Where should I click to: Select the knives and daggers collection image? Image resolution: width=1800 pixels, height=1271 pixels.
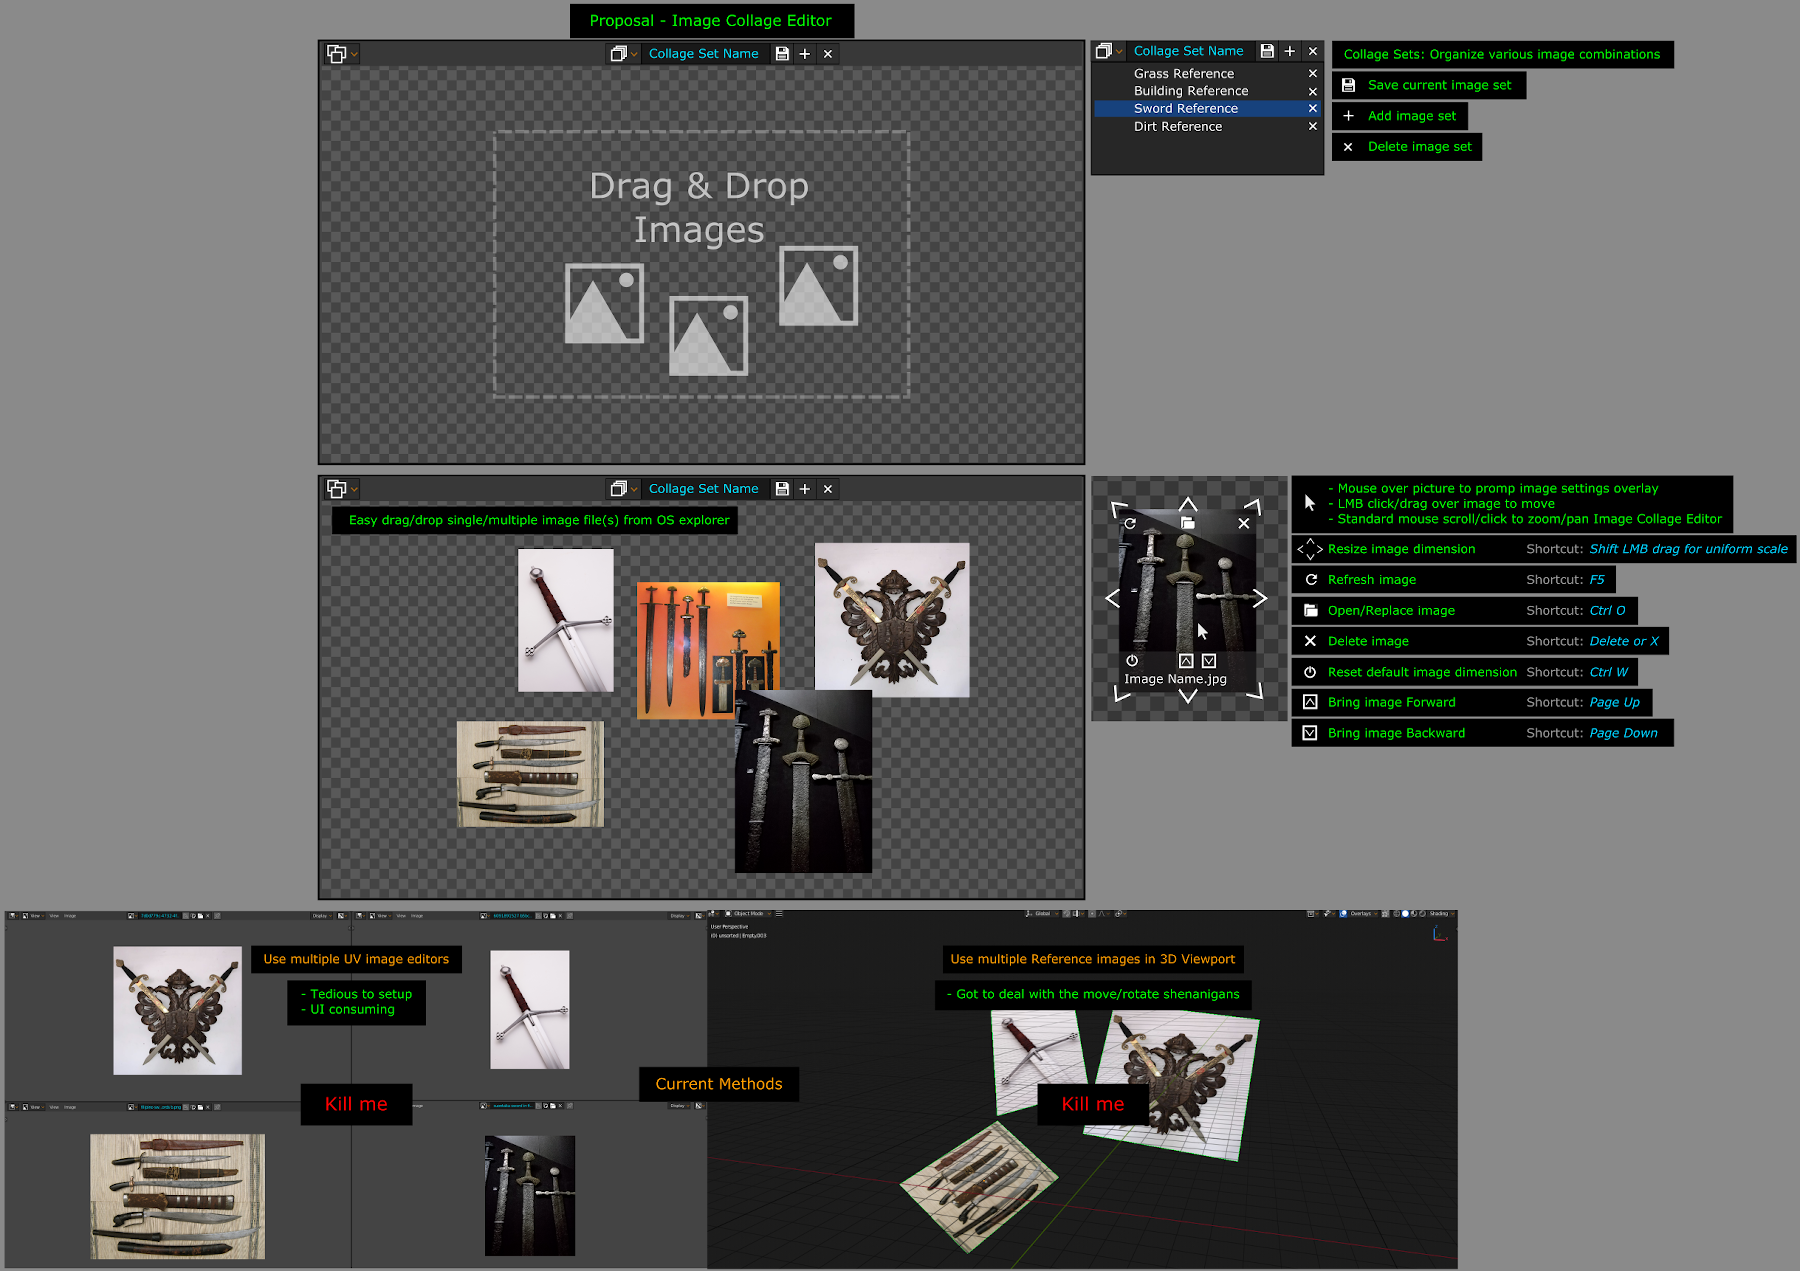coord(530,774)
